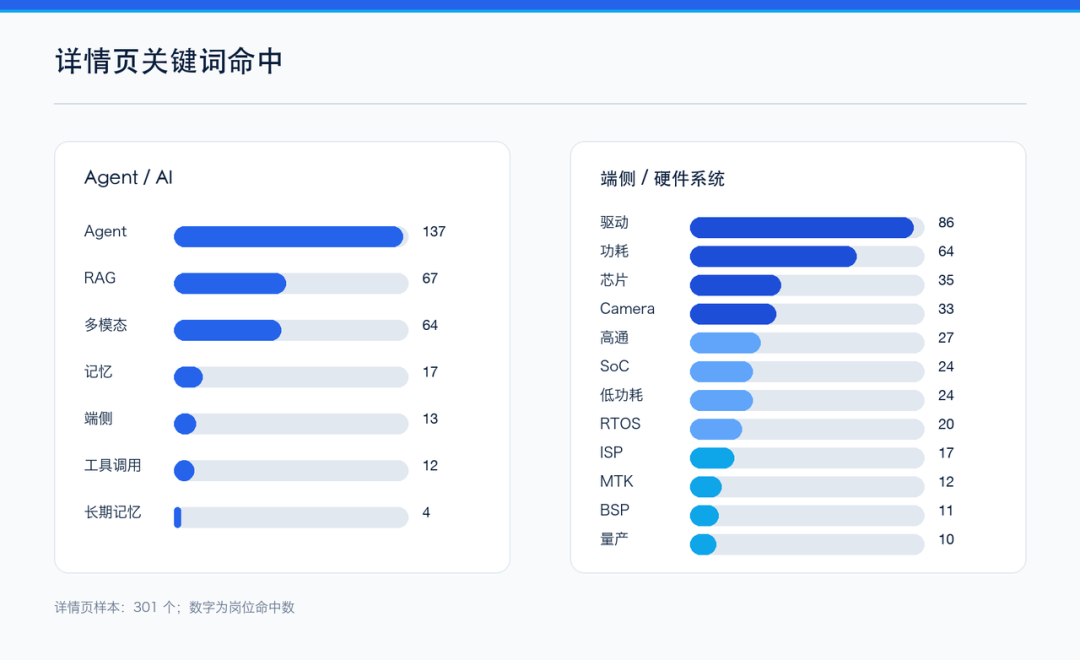Click the 端侧 / 硬件系统 card heading
The image size is (1080, 660).
pos(662,179)
